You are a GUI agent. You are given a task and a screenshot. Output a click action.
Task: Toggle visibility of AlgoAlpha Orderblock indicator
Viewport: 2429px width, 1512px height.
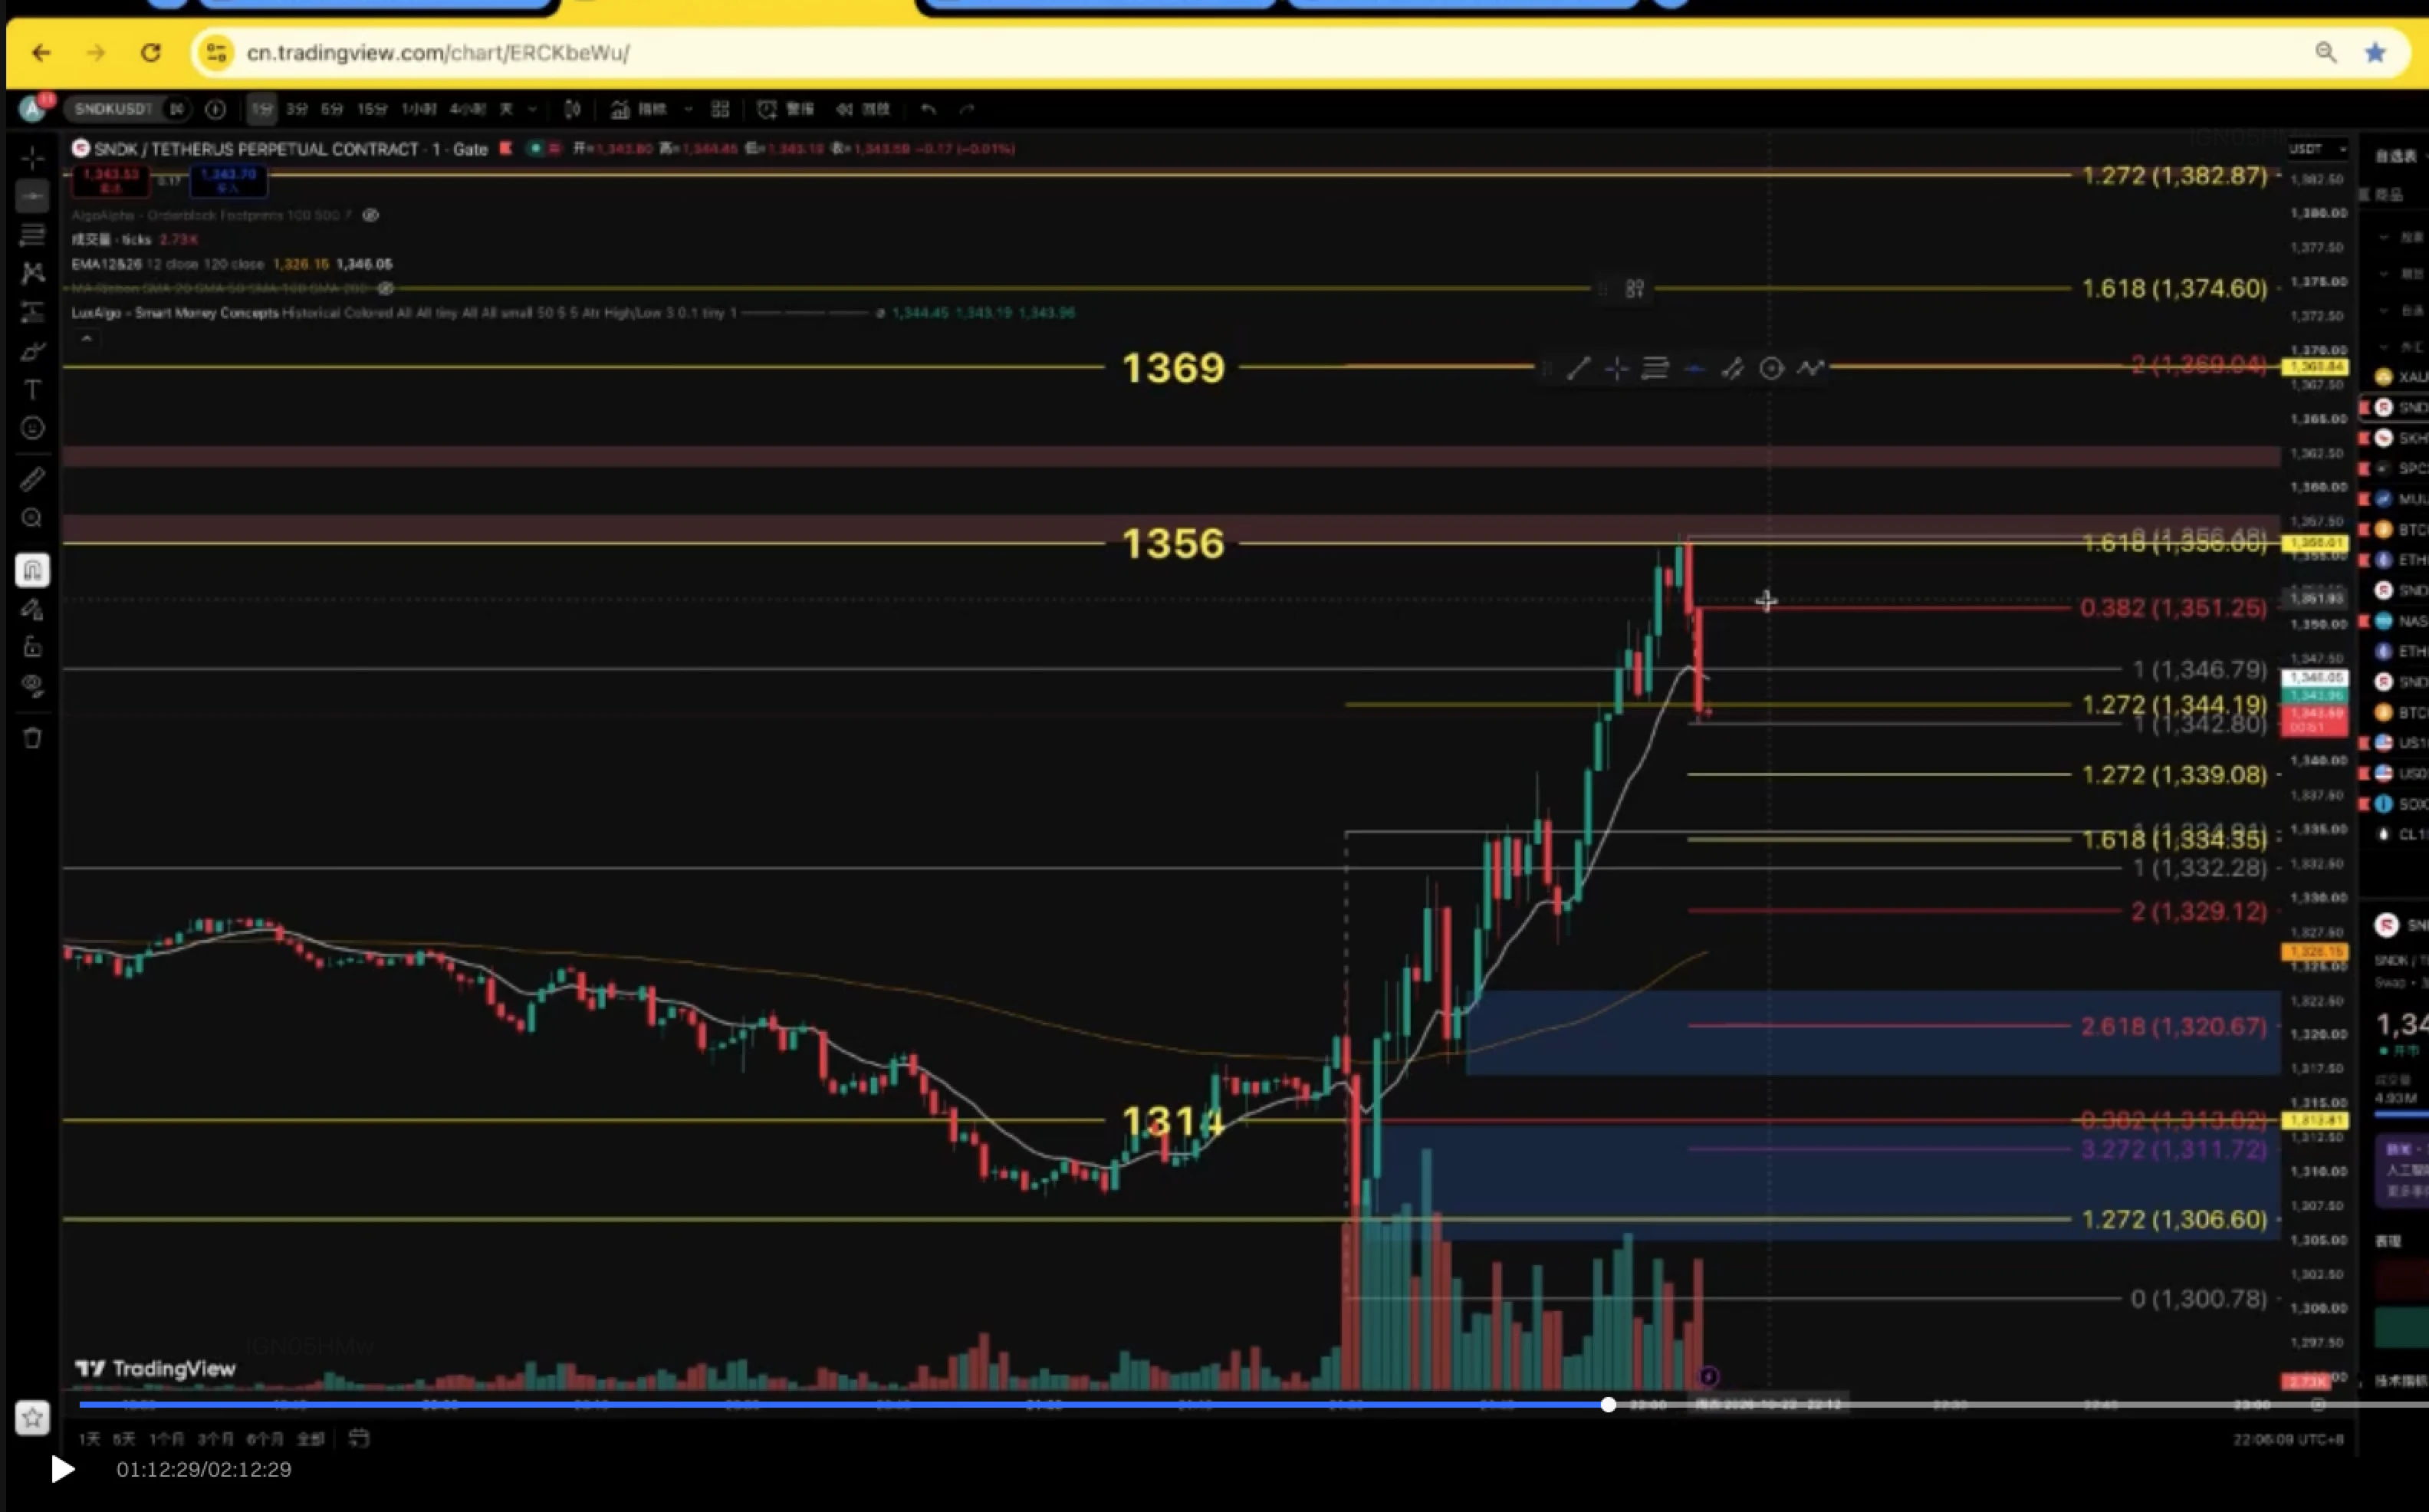pos(370,215)
